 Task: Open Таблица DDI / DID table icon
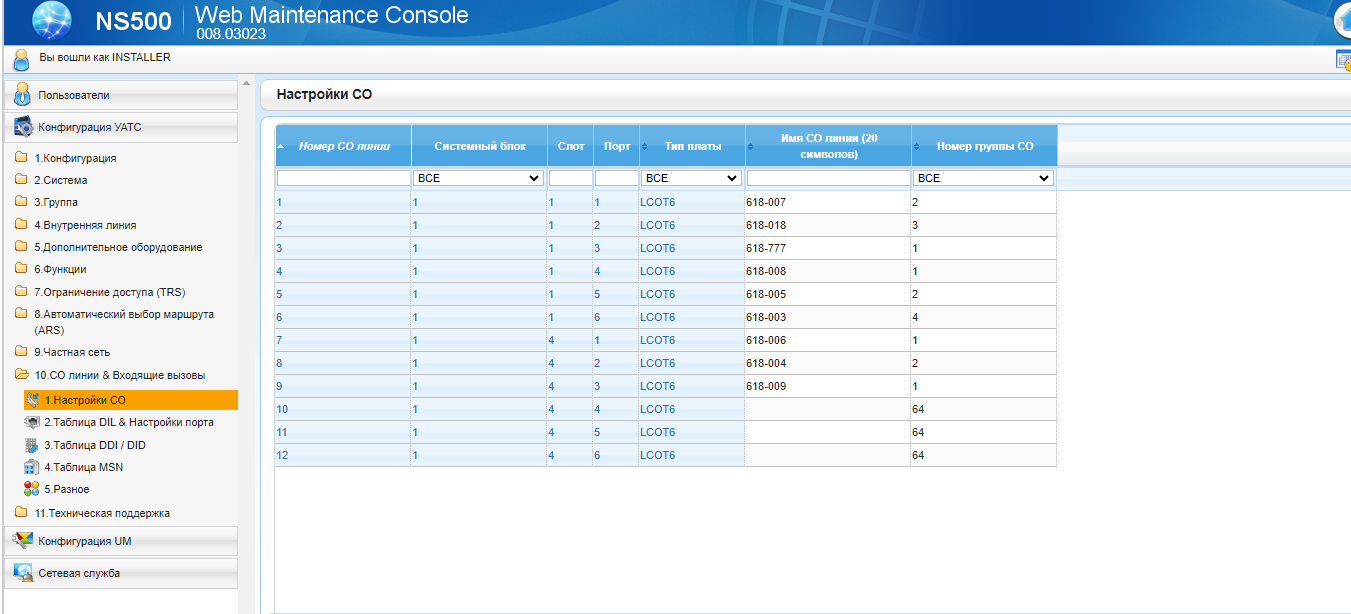(31, 445)
